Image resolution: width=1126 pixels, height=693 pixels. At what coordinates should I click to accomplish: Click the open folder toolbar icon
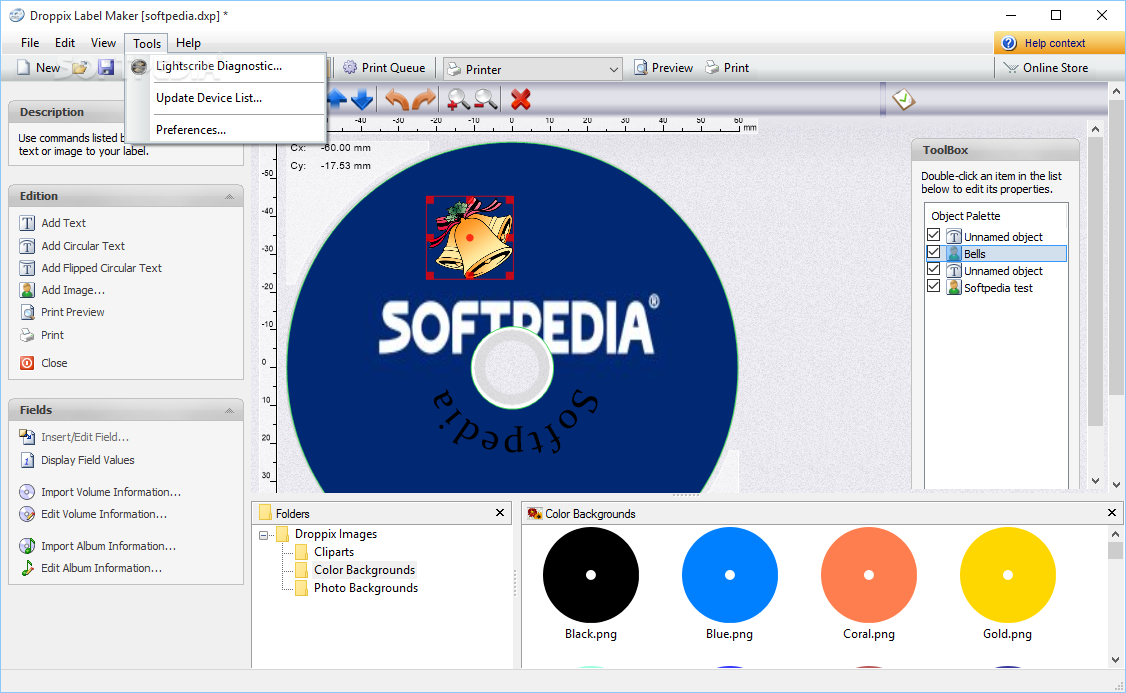click(x=80, y=68)
